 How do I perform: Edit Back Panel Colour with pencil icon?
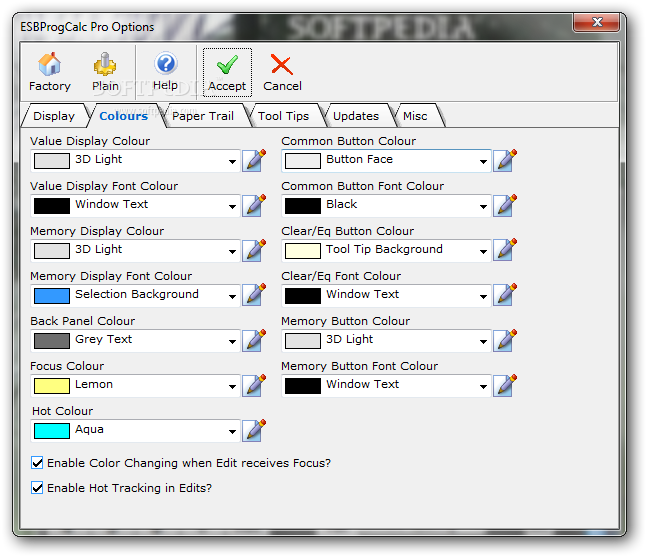[x=254, y=340]
